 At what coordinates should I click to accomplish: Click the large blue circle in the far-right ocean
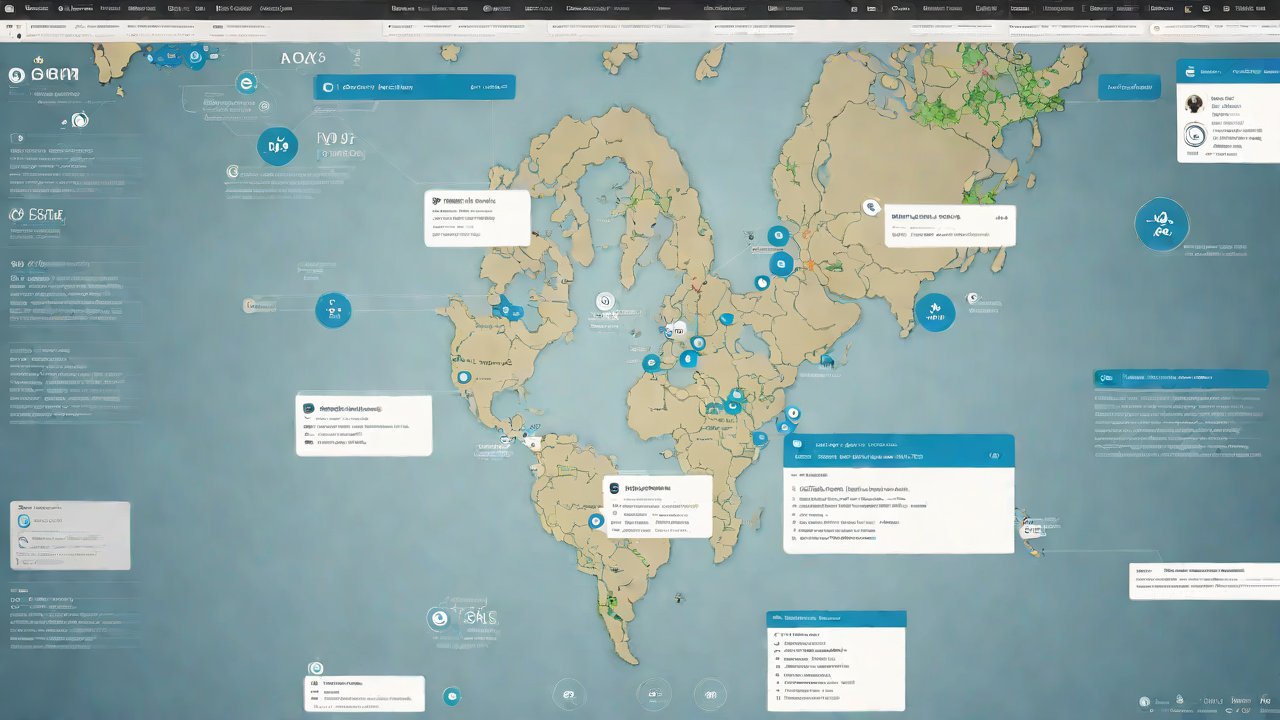(1161, 224)
